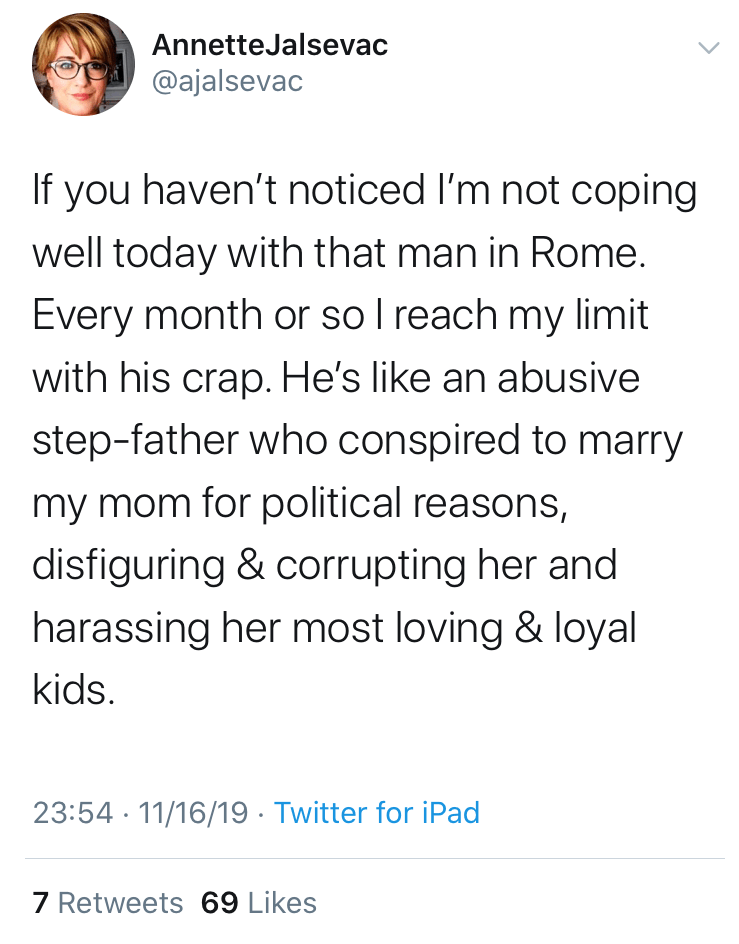This screenshot has height=944, width=739.
Task: Click the @ajalsevac handle
Action: 226,81
